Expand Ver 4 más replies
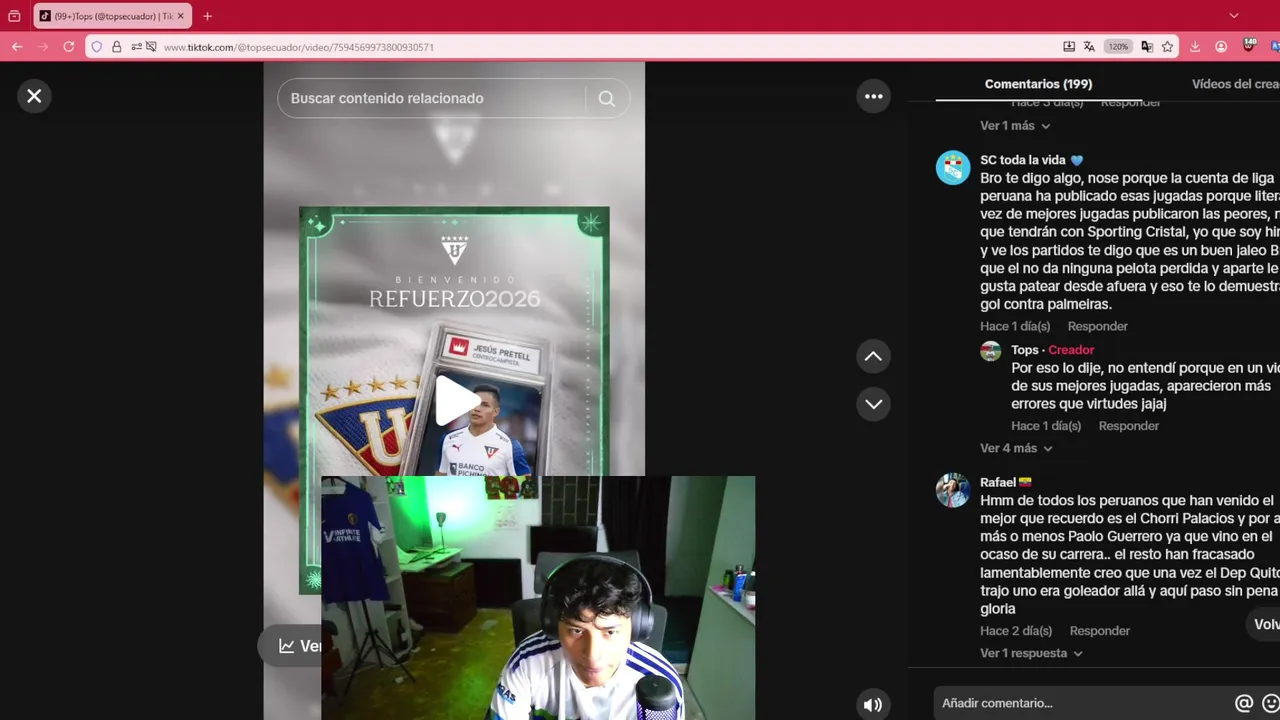 (1016, 448)
